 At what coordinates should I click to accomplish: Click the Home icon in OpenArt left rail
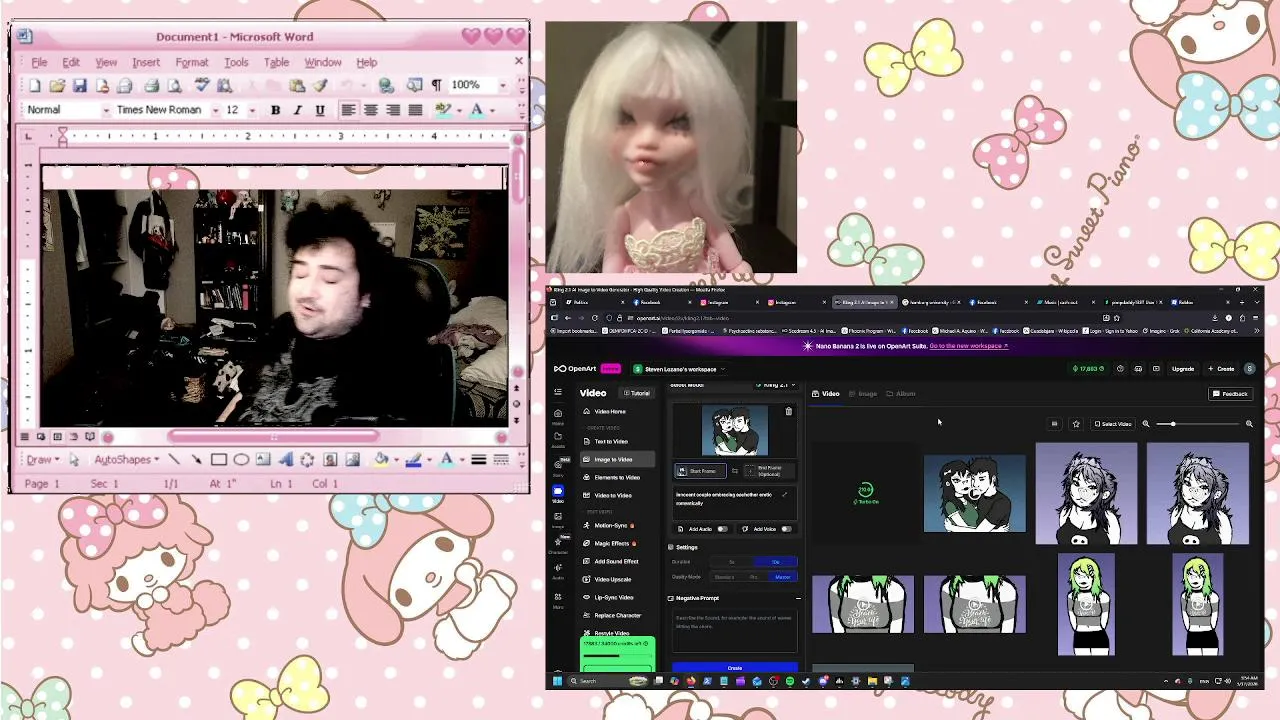pyautogui.click(x=558, y=415)
